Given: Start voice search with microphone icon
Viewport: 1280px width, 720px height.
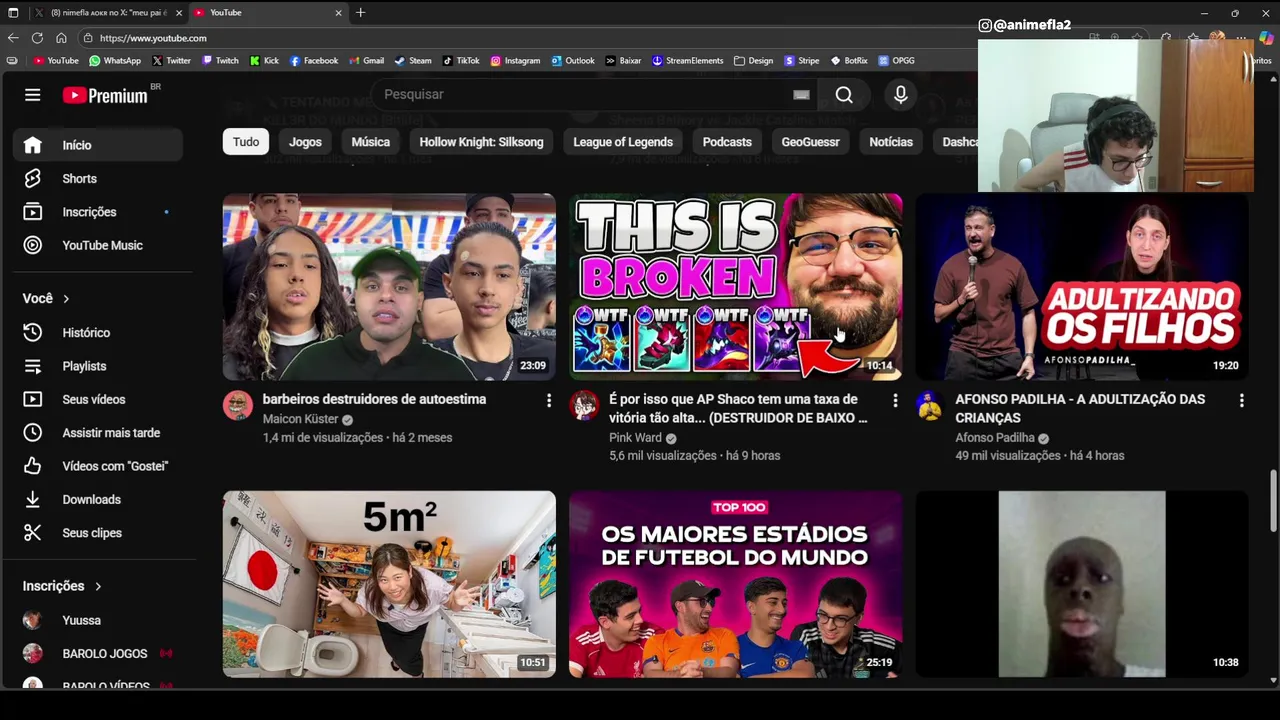Looking at the screenshot, I should point(900,94).
